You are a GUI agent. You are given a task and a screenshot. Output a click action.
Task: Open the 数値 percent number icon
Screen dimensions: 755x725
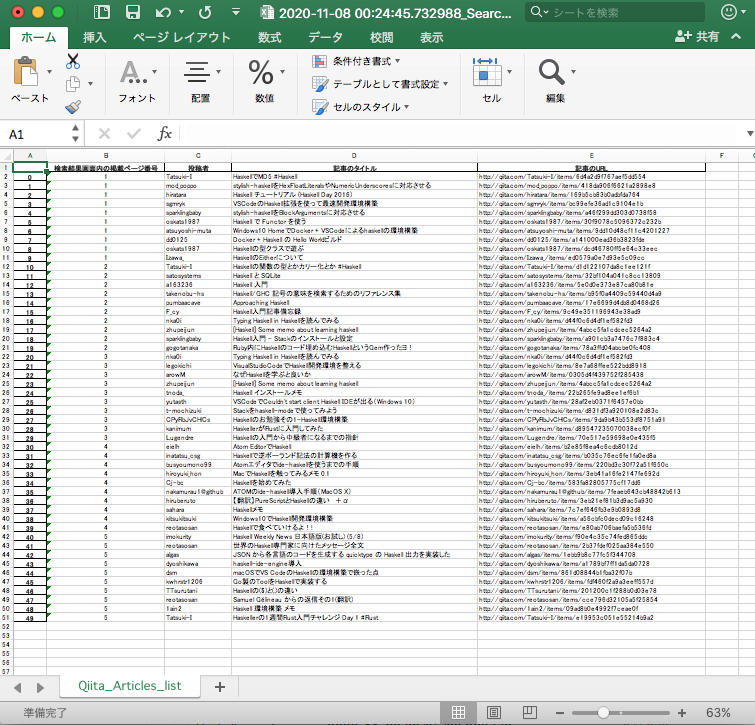260,72
